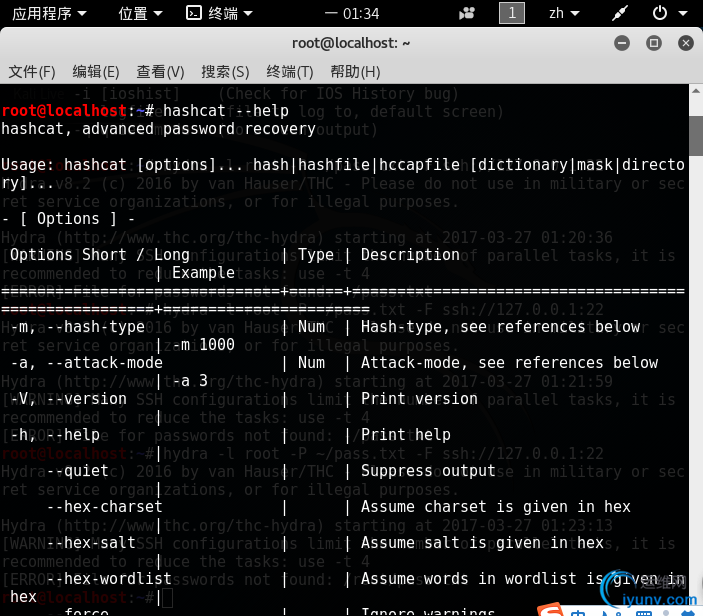
Task: Open the 终端(T) menu
Action: [290, 72]
